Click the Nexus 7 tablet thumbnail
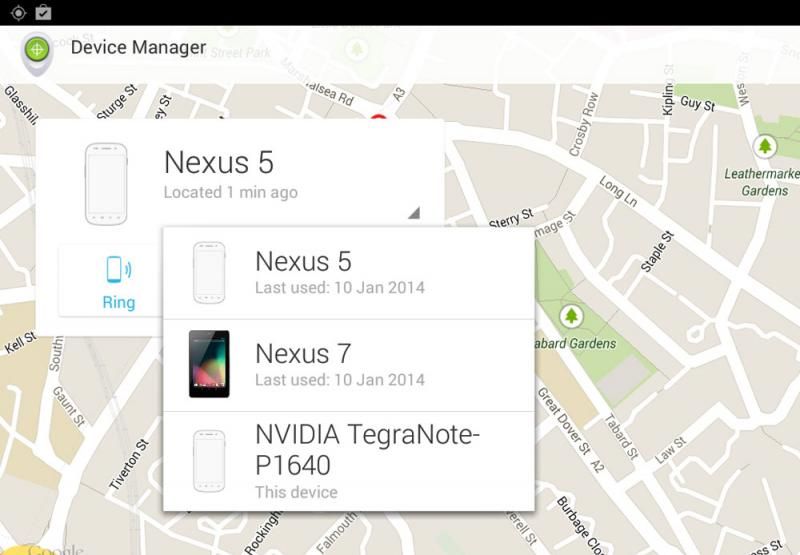Image resolution: width=800 pixels, height=555 pixels. pyautogui.click(x=209, y=364)
